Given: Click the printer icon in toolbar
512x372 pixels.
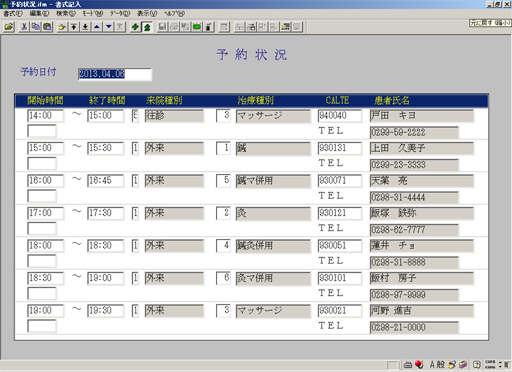Looking at the screenshot, I should [174, 27].
